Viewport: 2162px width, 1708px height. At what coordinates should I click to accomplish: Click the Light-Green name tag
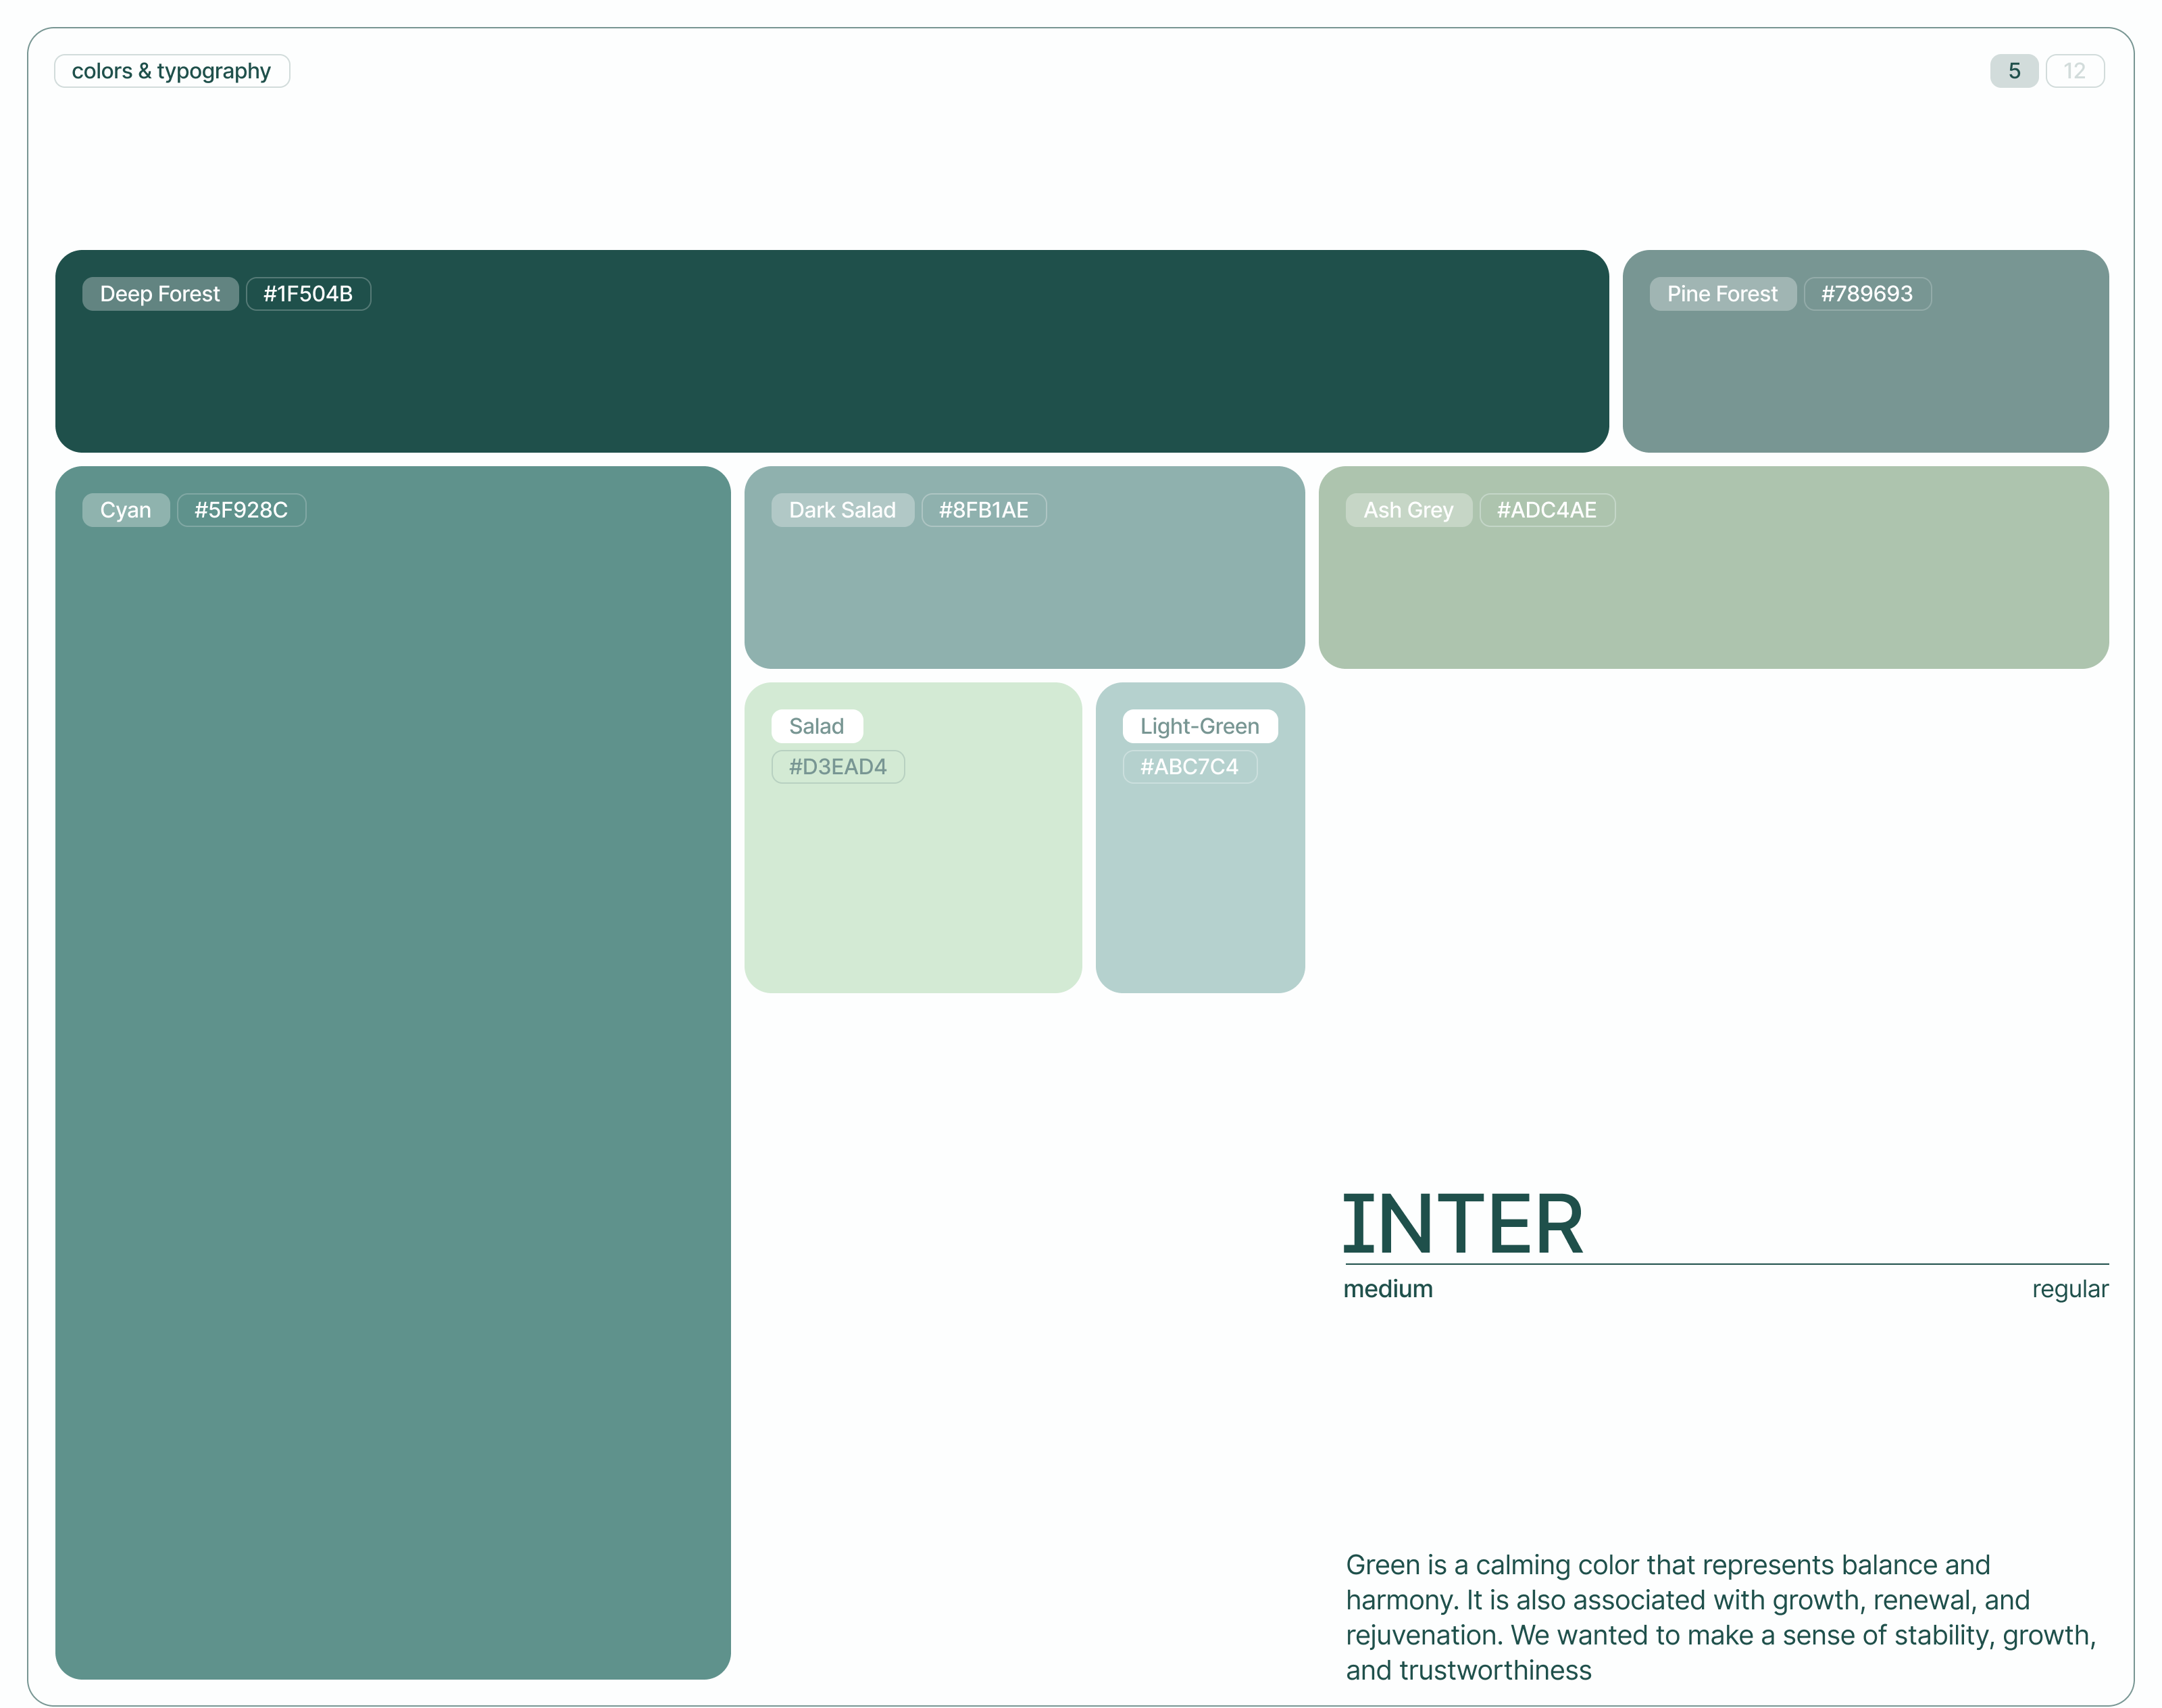click(1199, 726)
